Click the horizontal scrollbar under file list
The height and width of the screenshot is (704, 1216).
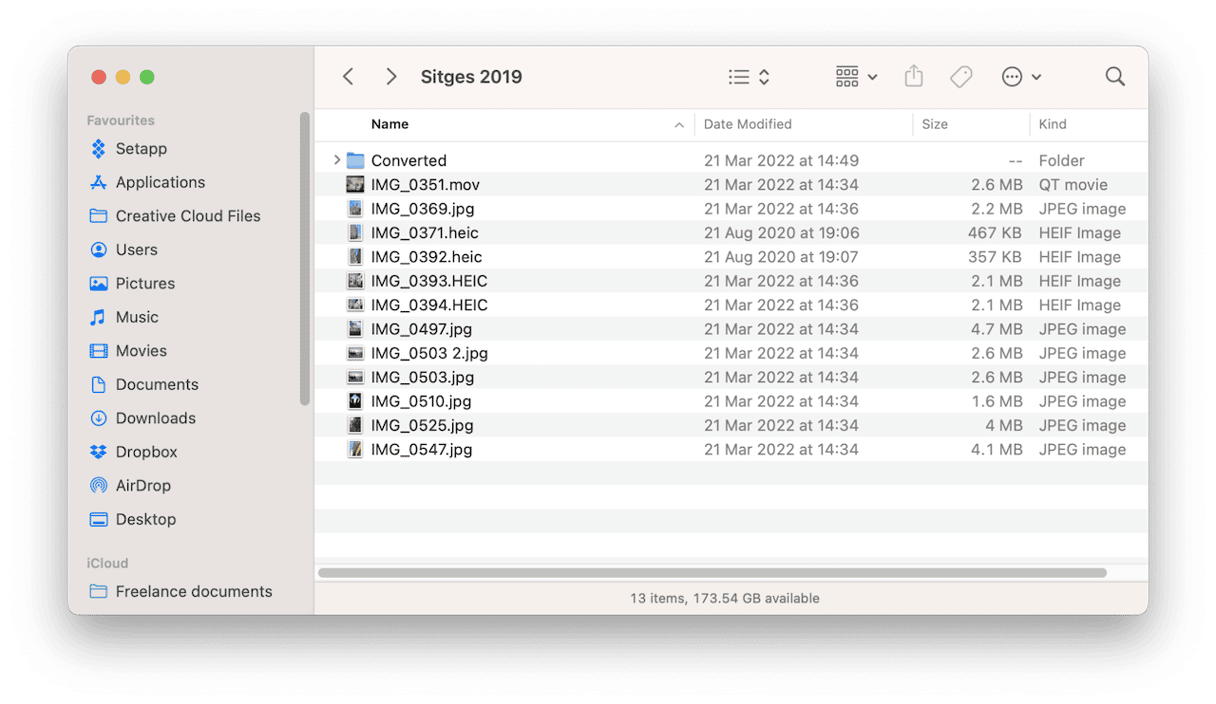712,573
